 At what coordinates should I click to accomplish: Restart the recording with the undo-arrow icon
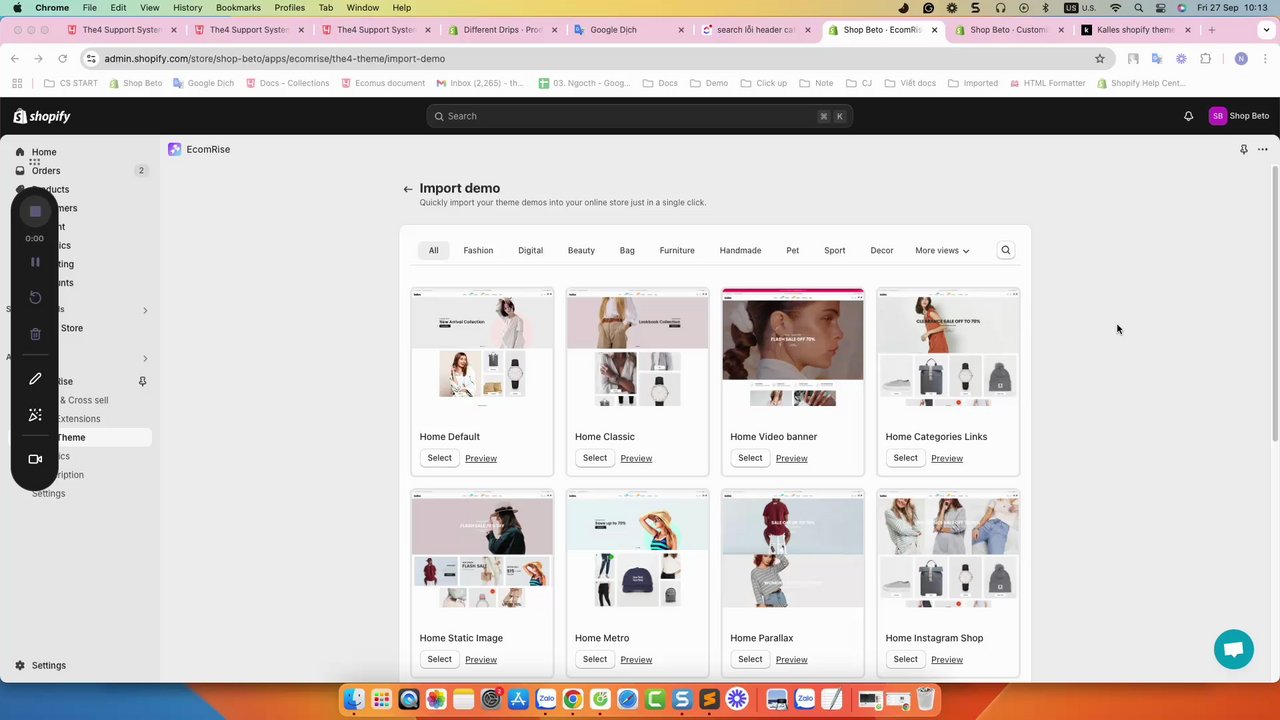pyautogui.click(x=35, y=297)
